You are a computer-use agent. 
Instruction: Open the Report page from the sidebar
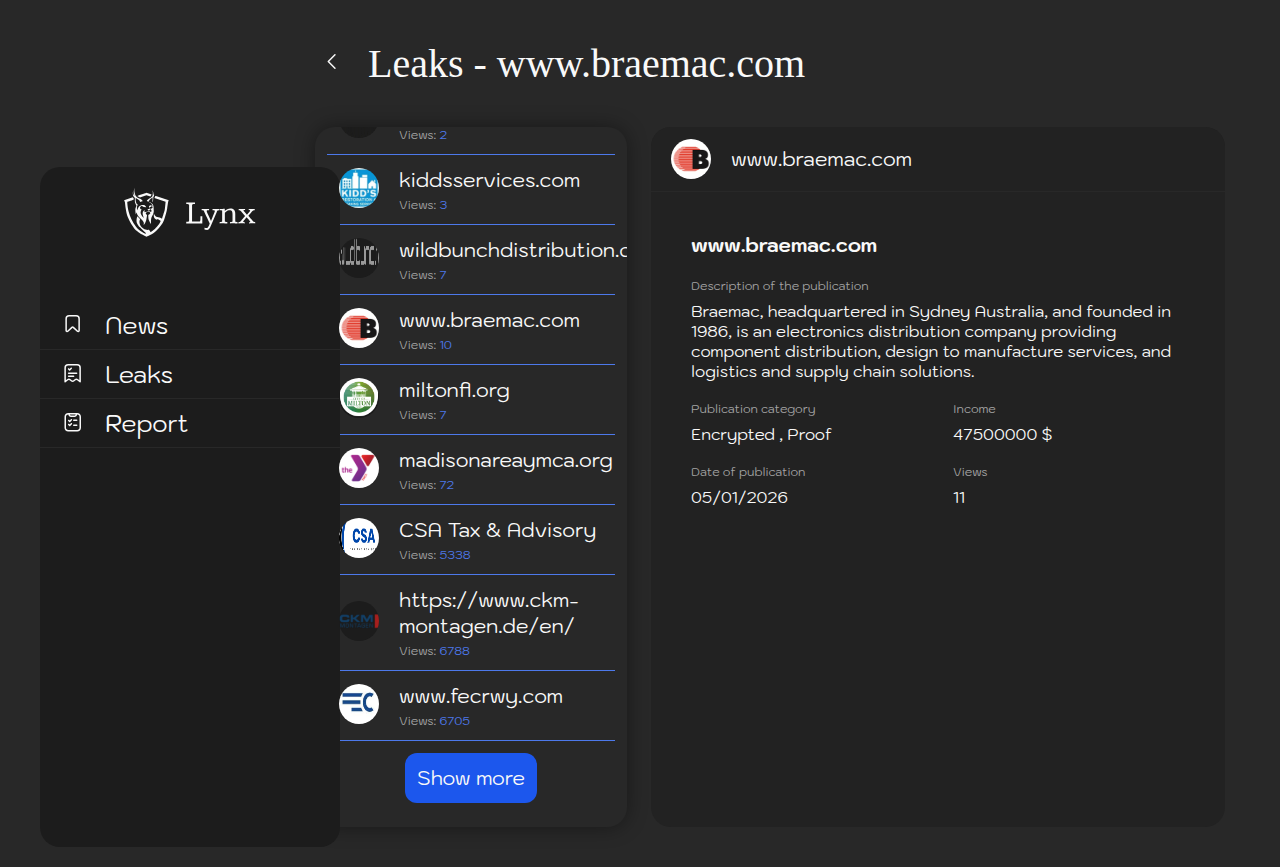coord(146,424)
